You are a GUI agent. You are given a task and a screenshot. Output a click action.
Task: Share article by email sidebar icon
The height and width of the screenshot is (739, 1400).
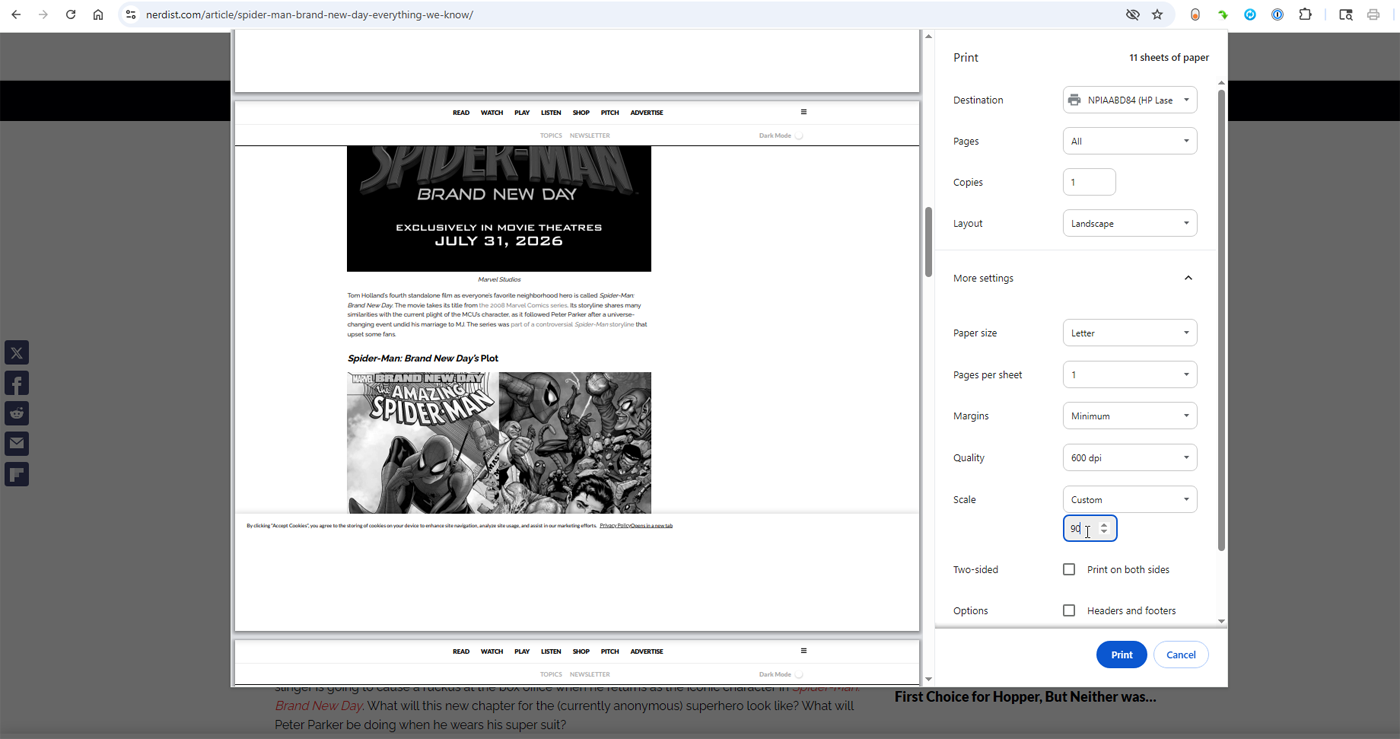point(17,443)
